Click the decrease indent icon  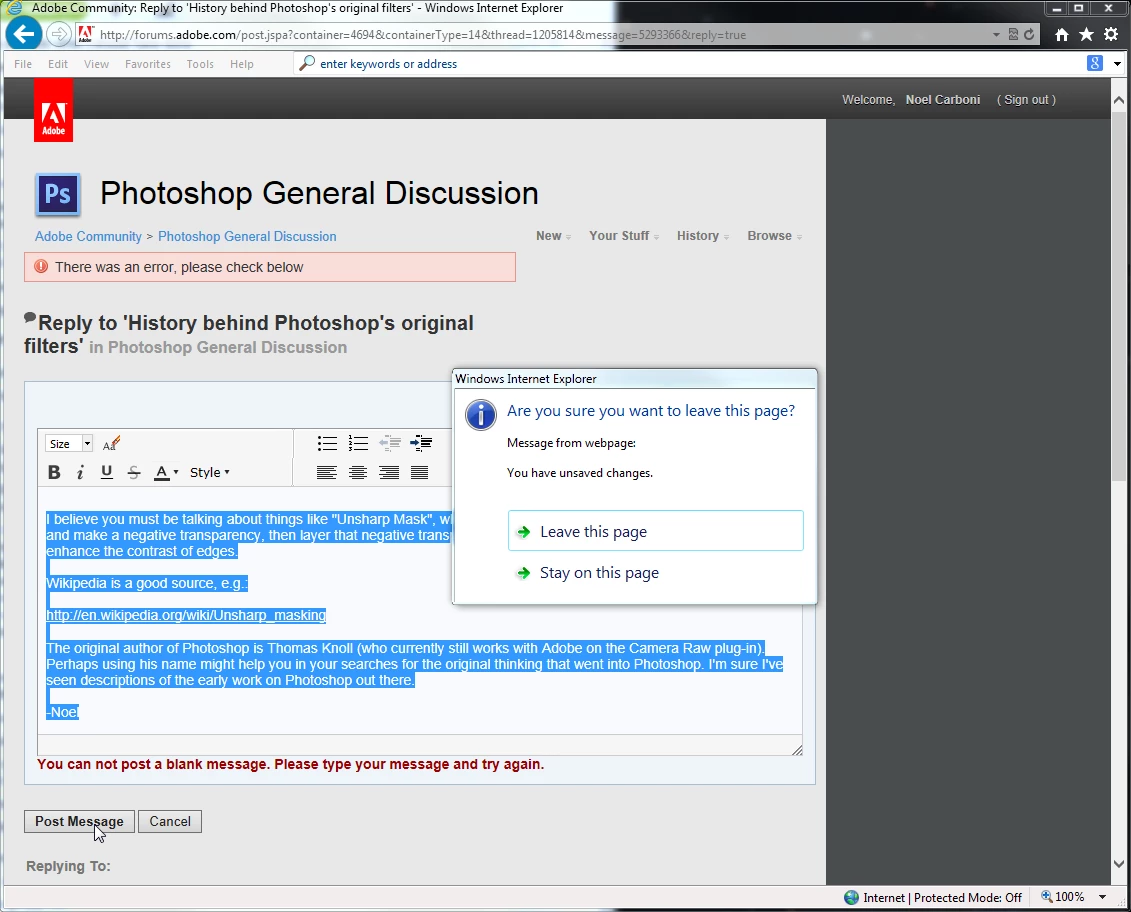[x=390, y=443]
